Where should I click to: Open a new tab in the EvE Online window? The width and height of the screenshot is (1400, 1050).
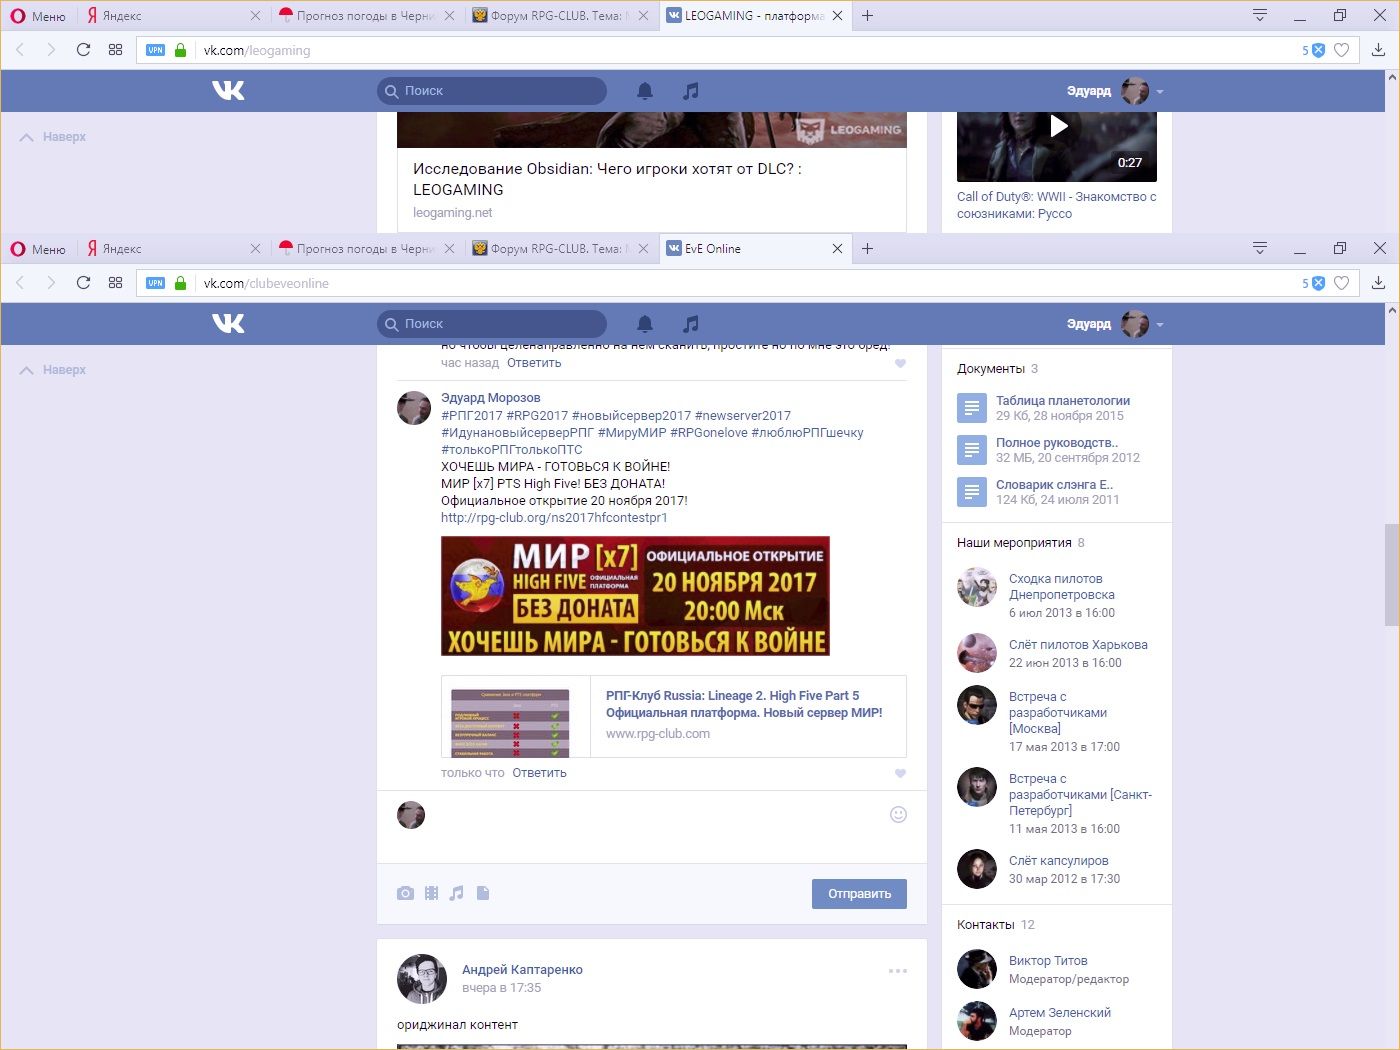(868, 249)
